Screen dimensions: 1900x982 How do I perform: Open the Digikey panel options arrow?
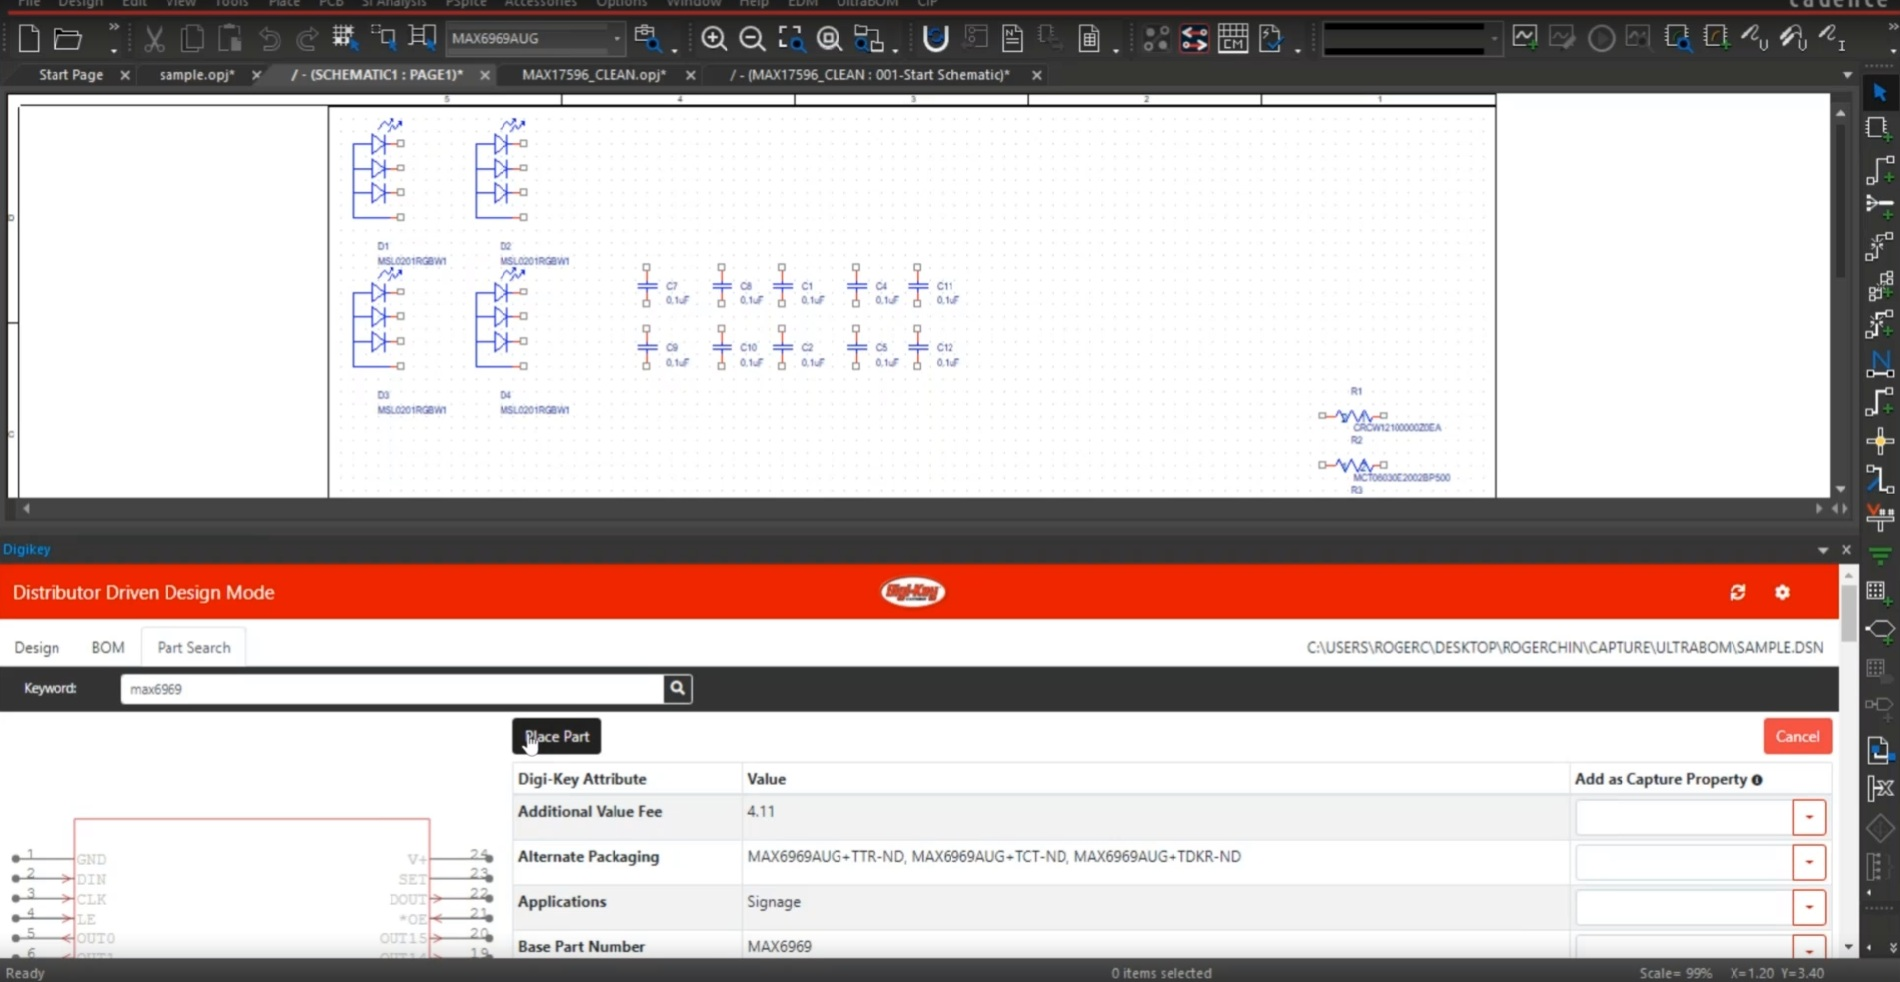tap(1823, 550)
